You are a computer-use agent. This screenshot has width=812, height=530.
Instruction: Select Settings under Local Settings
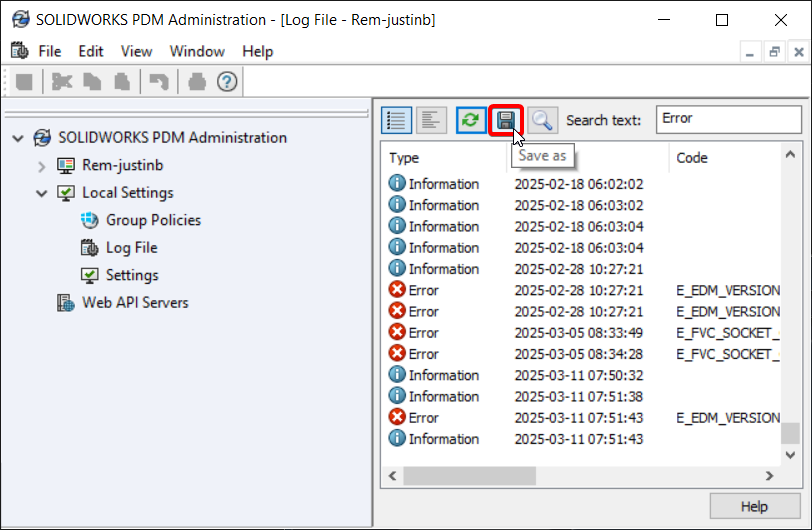coord(132,275)
